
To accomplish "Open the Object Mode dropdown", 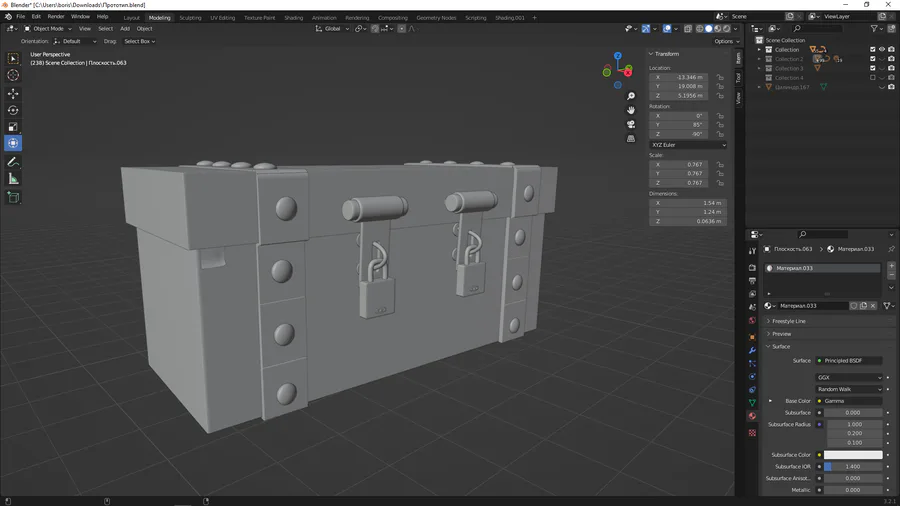I will pos(48,29).
